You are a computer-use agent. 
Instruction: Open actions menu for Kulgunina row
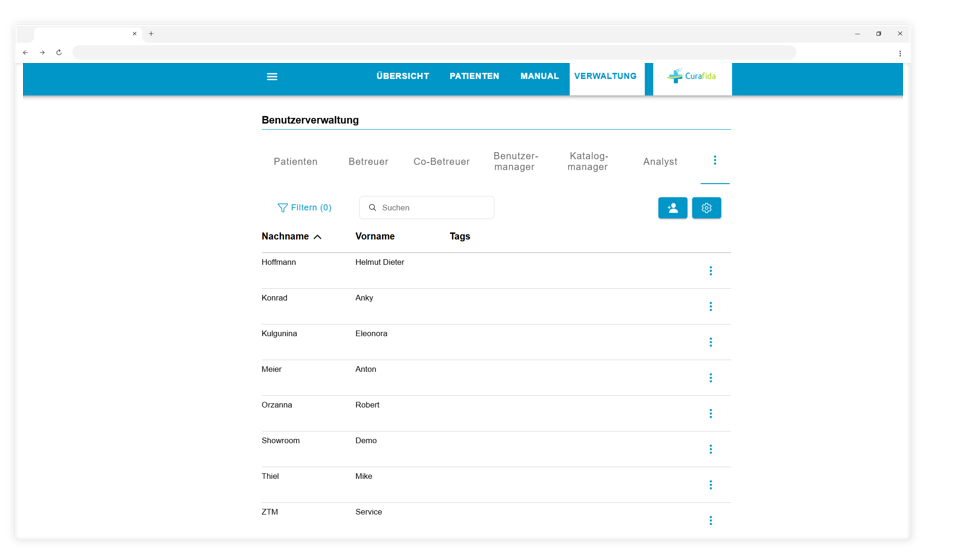coord(711,343)
